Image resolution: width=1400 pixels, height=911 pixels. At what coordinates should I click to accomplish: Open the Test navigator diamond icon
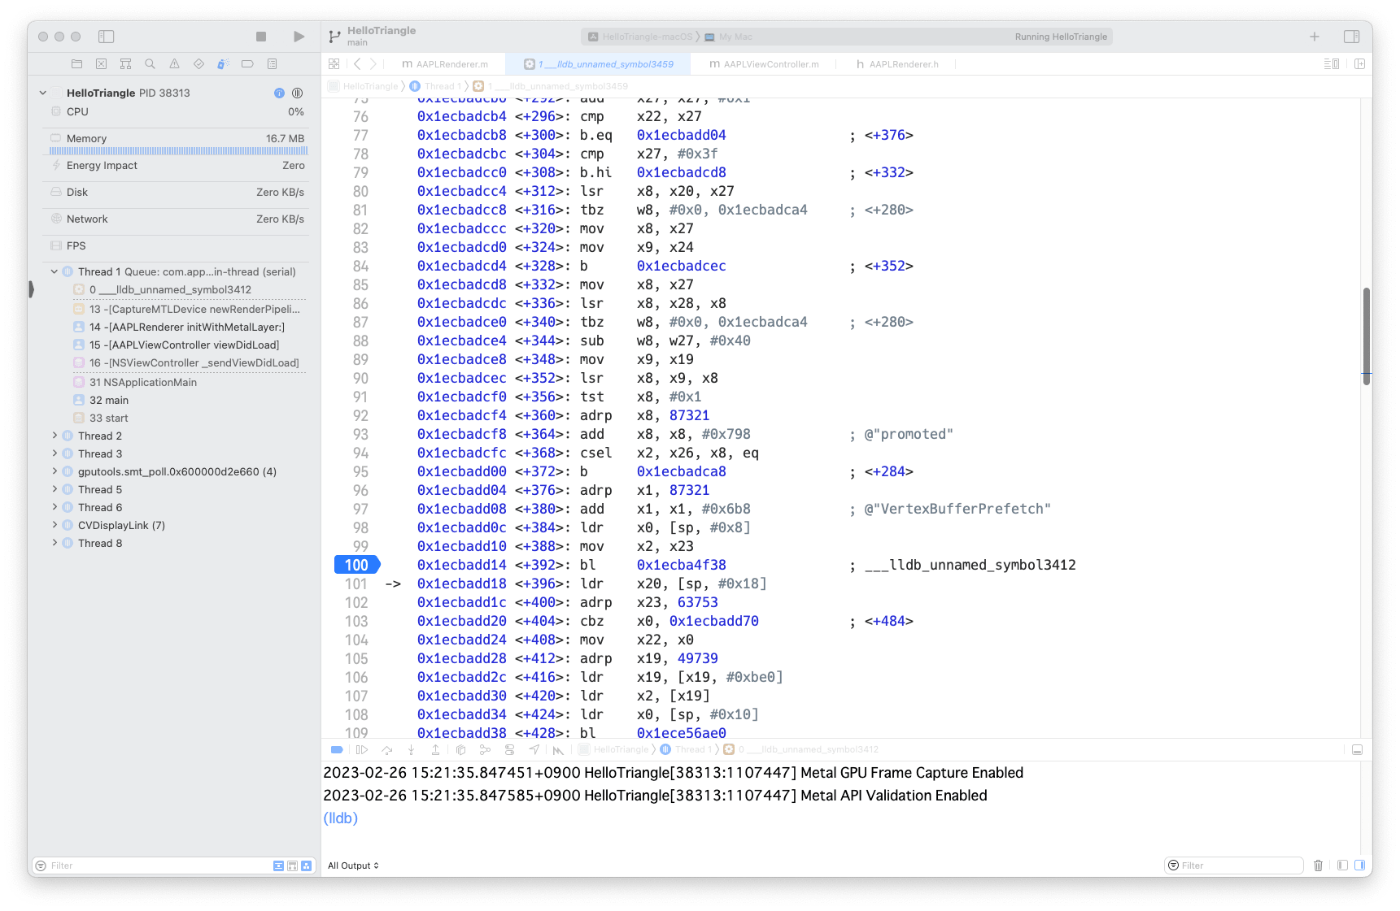[199, 64]
